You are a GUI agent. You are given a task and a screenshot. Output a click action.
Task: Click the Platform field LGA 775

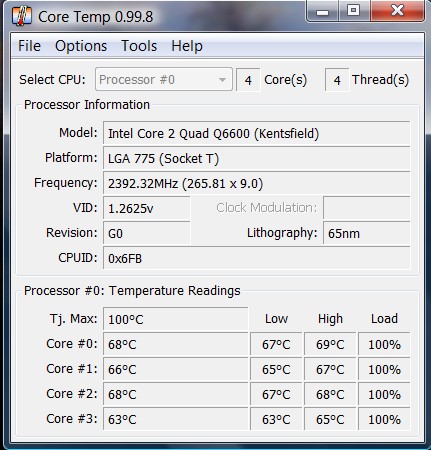pos(256,159)
